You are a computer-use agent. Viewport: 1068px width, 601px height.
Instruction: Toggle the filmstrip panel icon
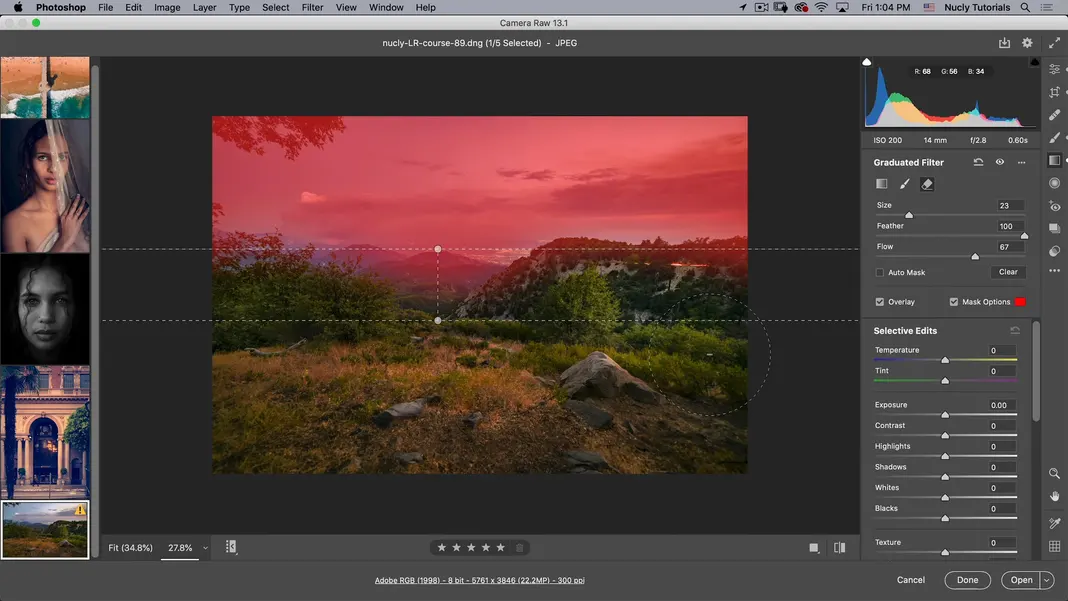click(x=231, y=546)
